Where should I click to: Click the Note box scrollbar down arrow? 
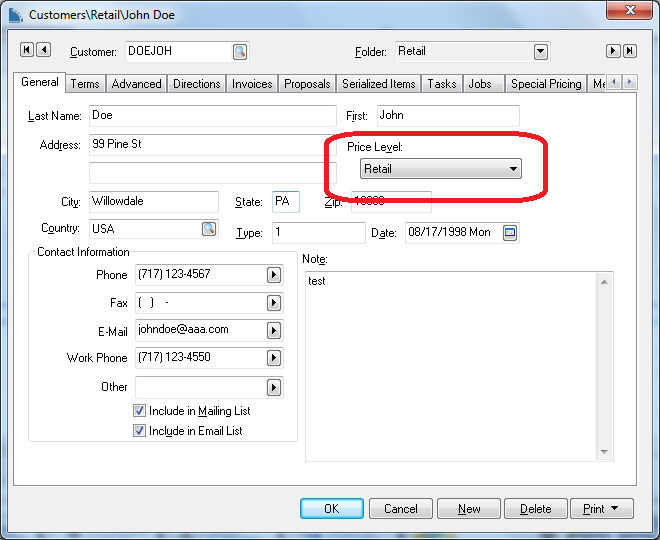[x=604, y=452]
